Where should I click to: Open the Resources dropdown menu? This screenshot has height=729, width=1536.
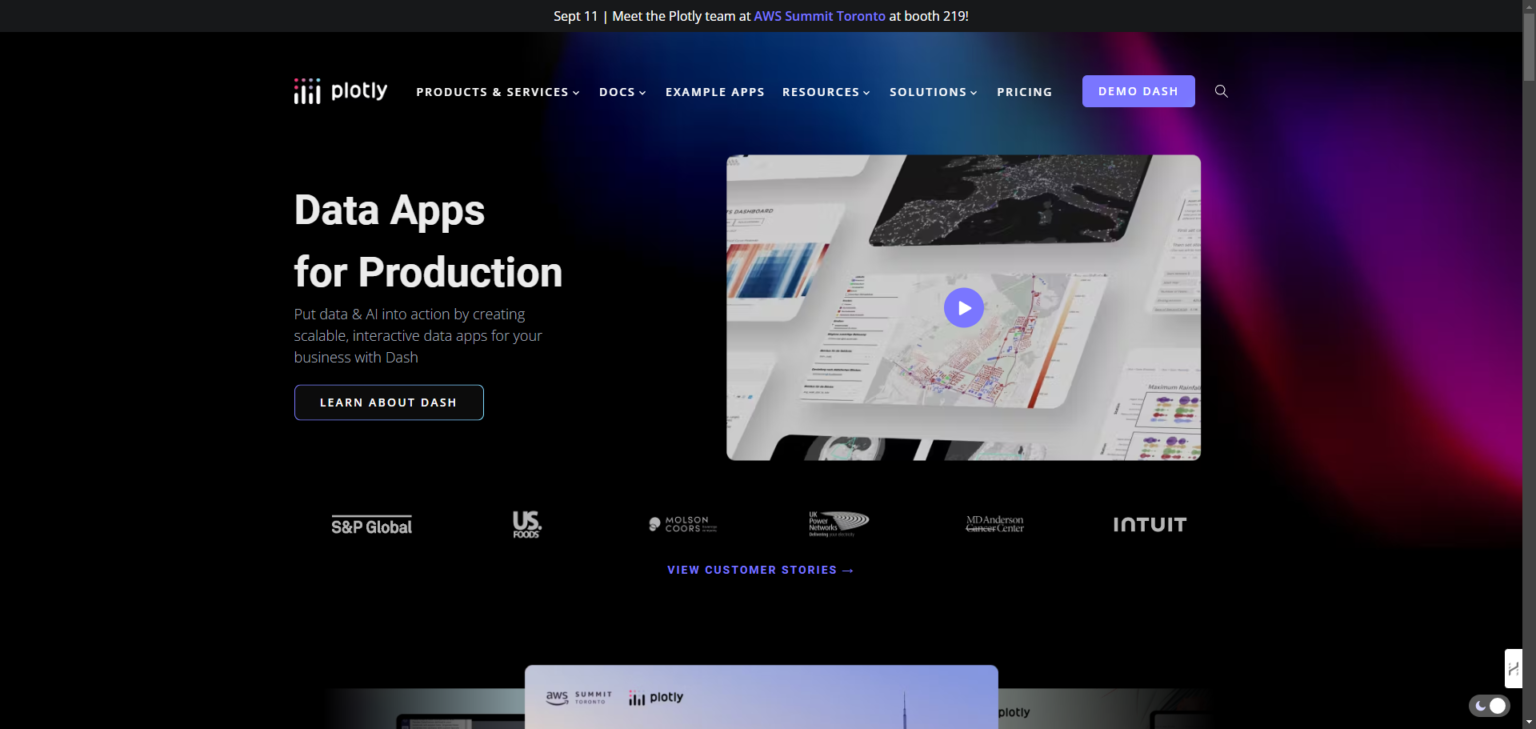[x=825, y=92]
